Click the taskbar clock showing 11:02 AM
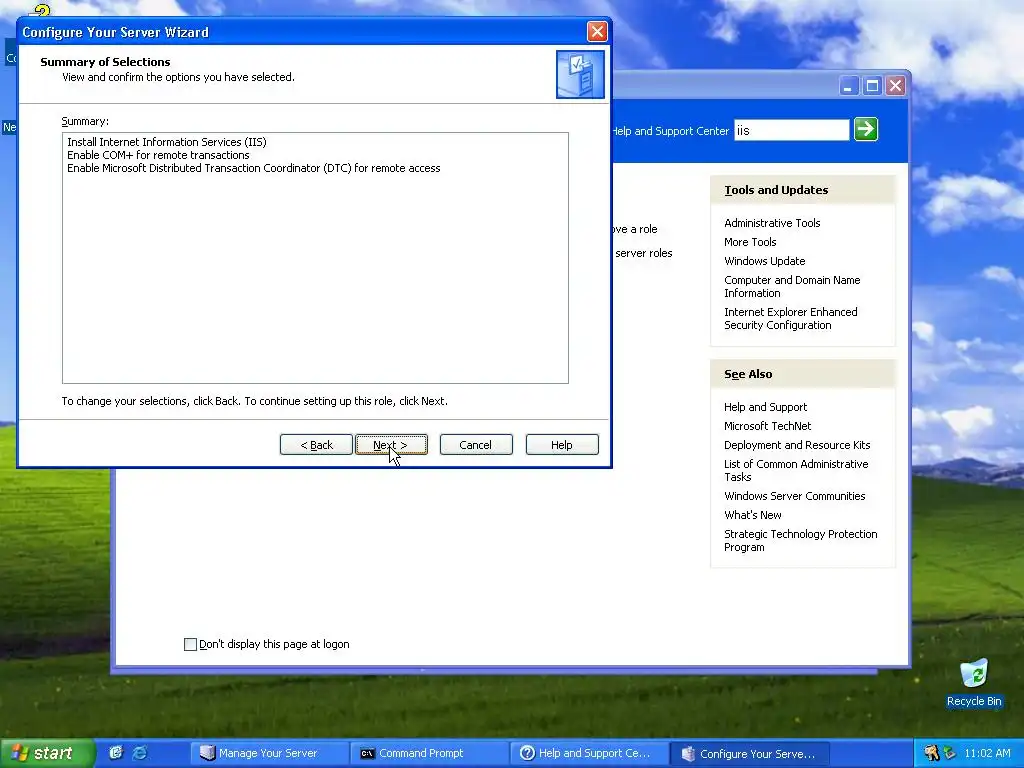Viewport: 1024px width, 768px height. (x=987, y=753)
